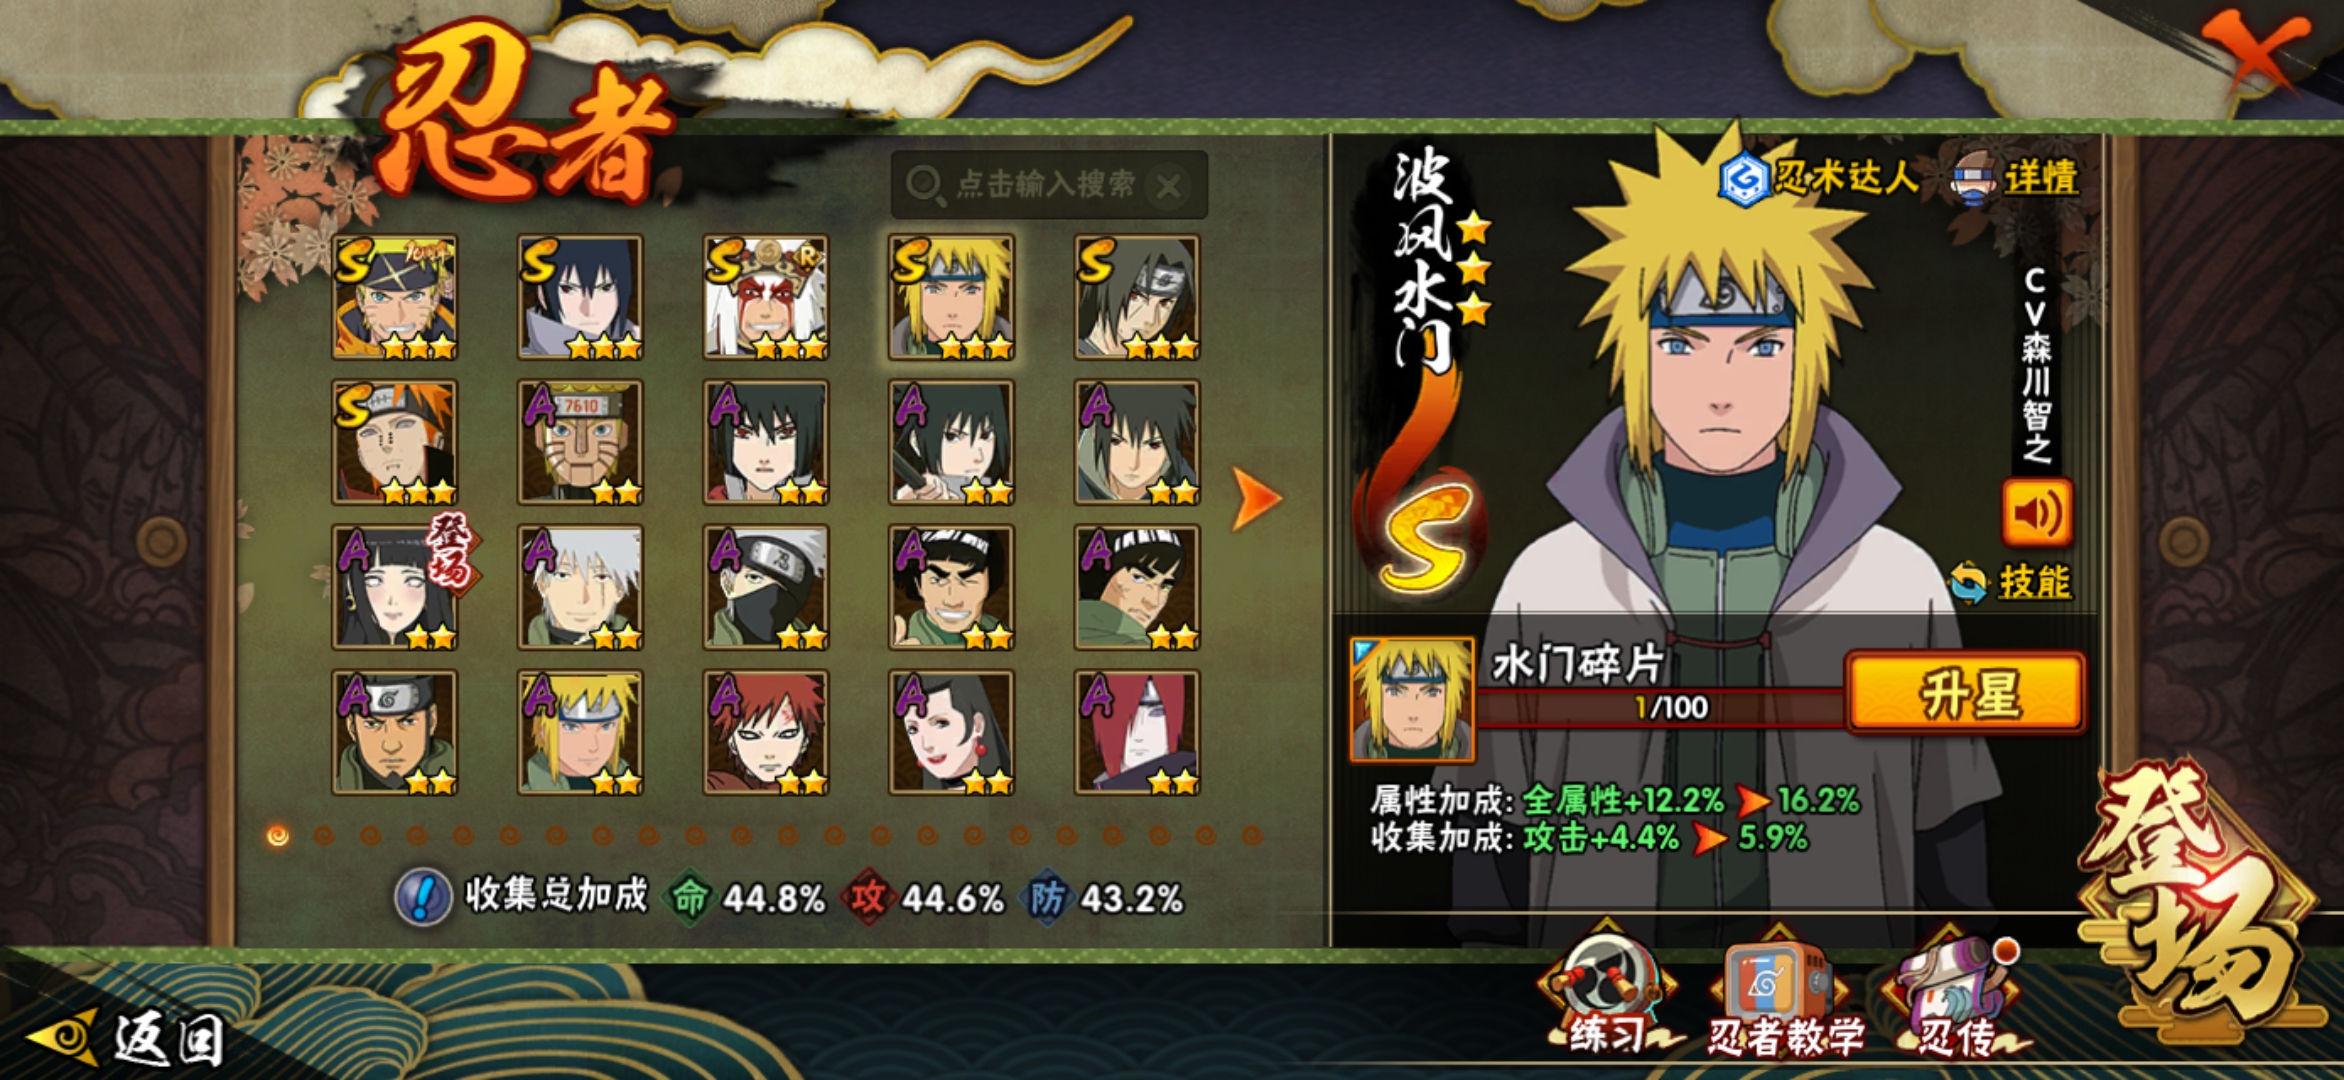Click the 升星 star upgrade button
The image size is (2344, 1080).
[x=1966, y=693]
